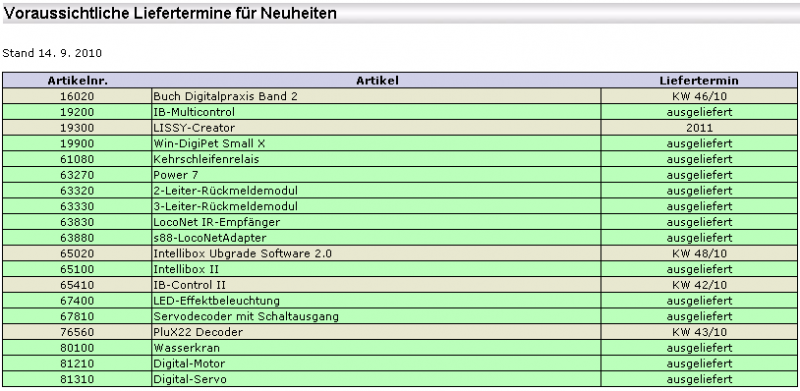Click the page heading Voraussichtliche Liefertermine
Image resolution: width=800 pixels, height=391 pixels.
[x=170, y=13]
